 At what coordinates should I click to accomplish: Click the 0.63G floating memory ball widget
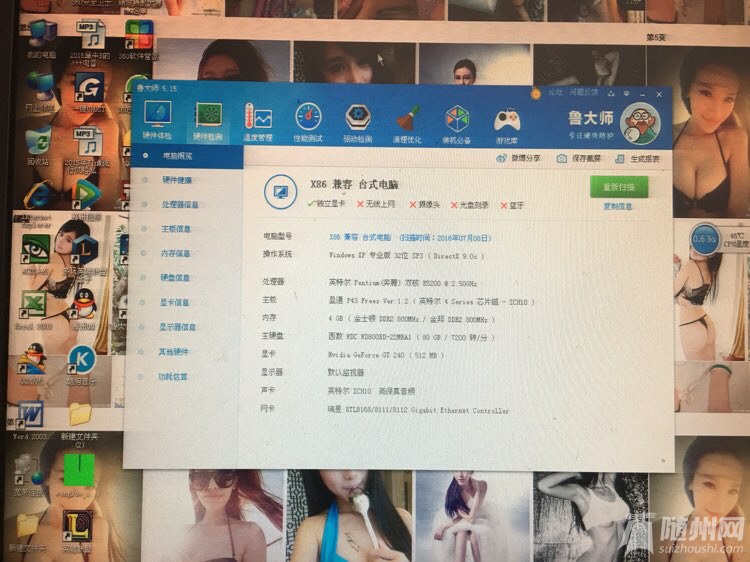click(x=705, y=239)
